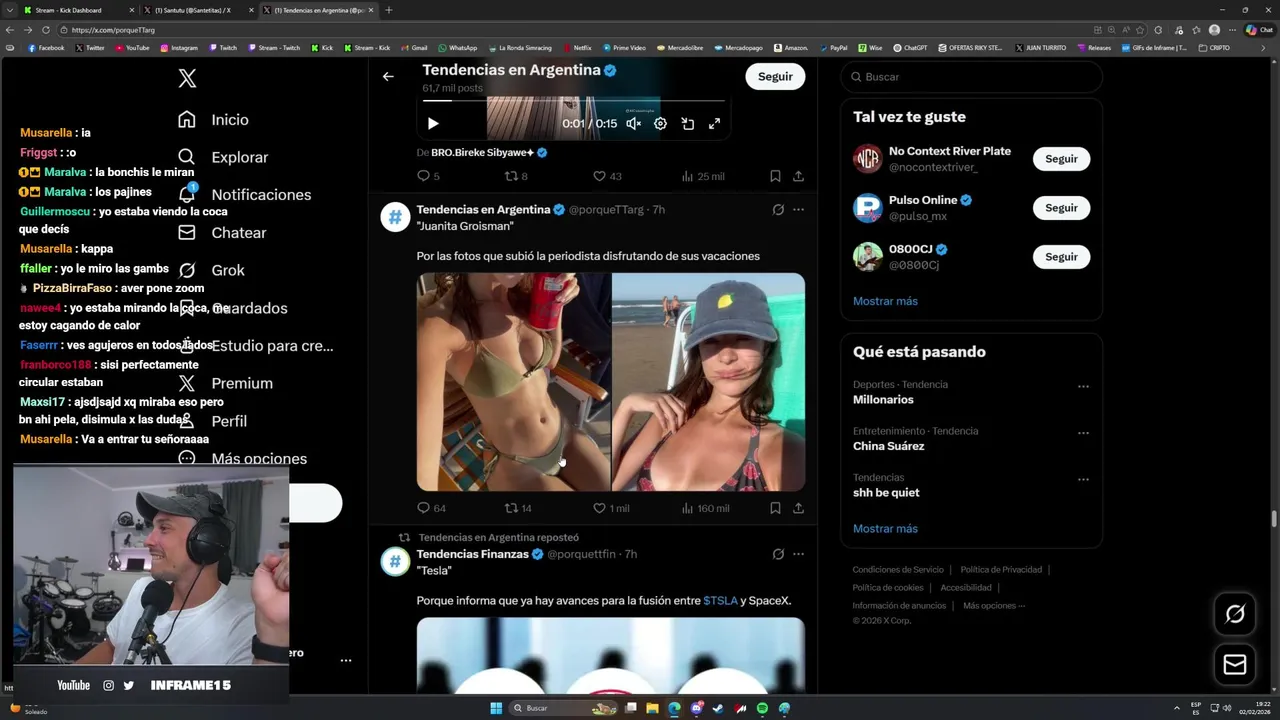Like the post with 1 mil likes
The image size is (1280, 720).
point(611,508)
